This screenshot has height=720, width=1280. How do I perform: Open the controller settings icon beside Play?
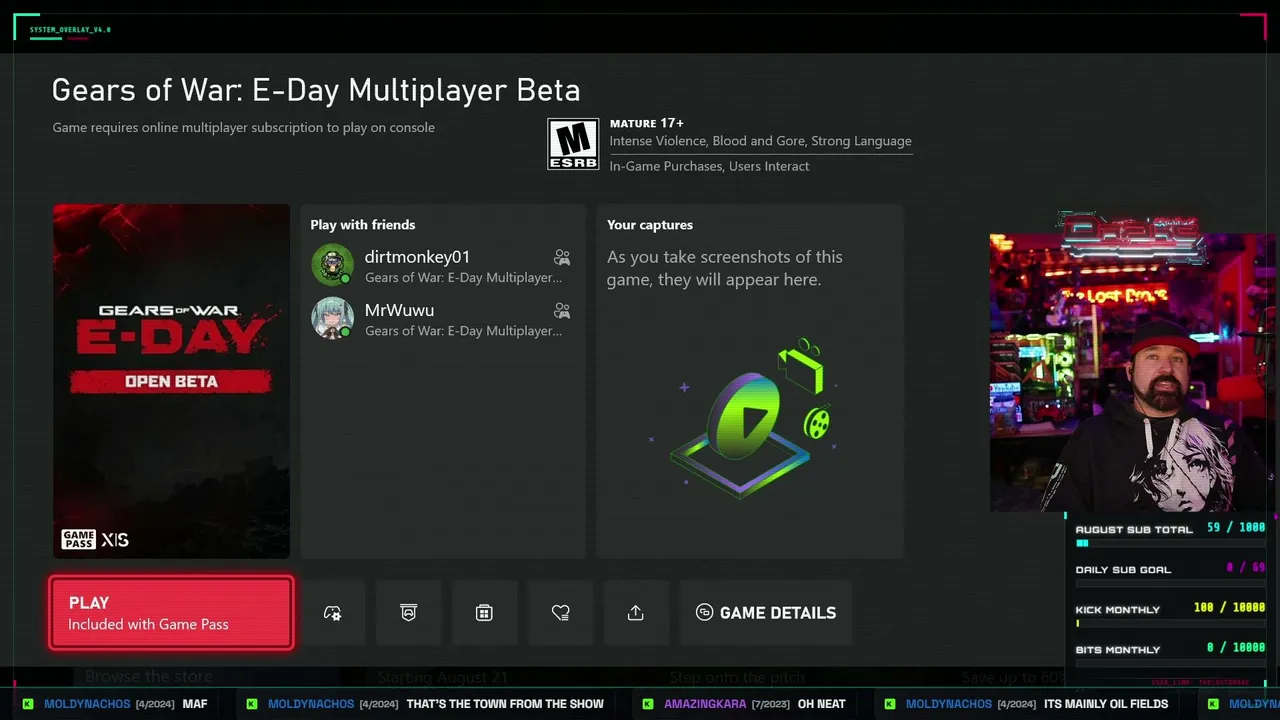coord(333,613)
